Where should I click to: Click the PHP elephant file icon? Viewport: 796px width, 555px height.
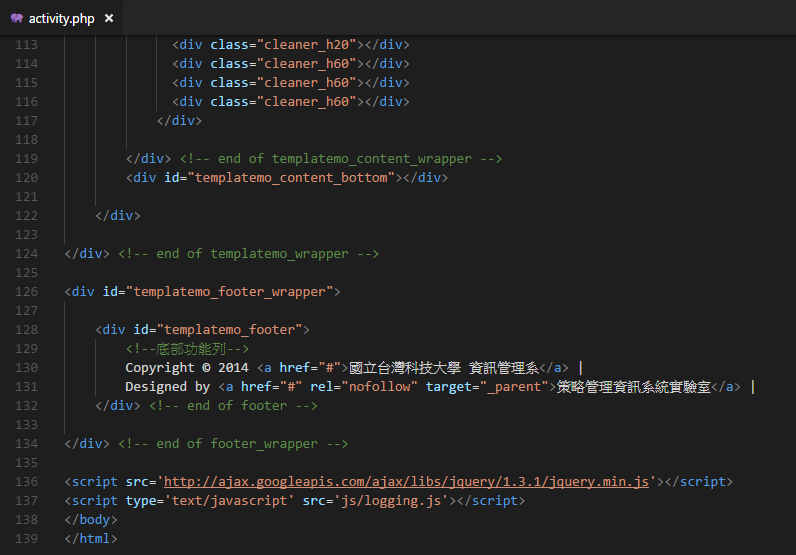click(x=17, y=18)
